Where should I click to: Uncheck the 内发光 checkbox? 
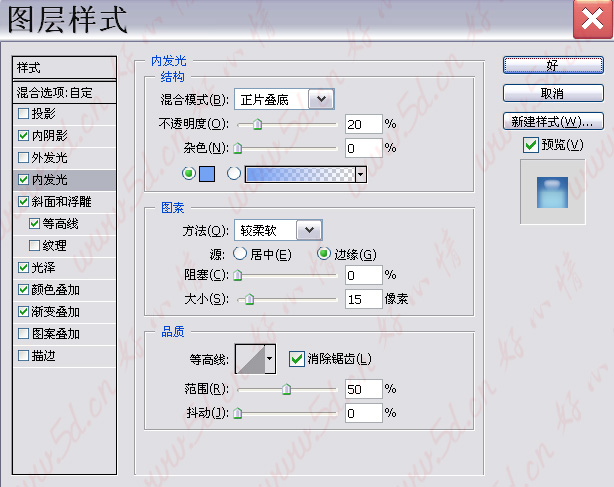23,179
